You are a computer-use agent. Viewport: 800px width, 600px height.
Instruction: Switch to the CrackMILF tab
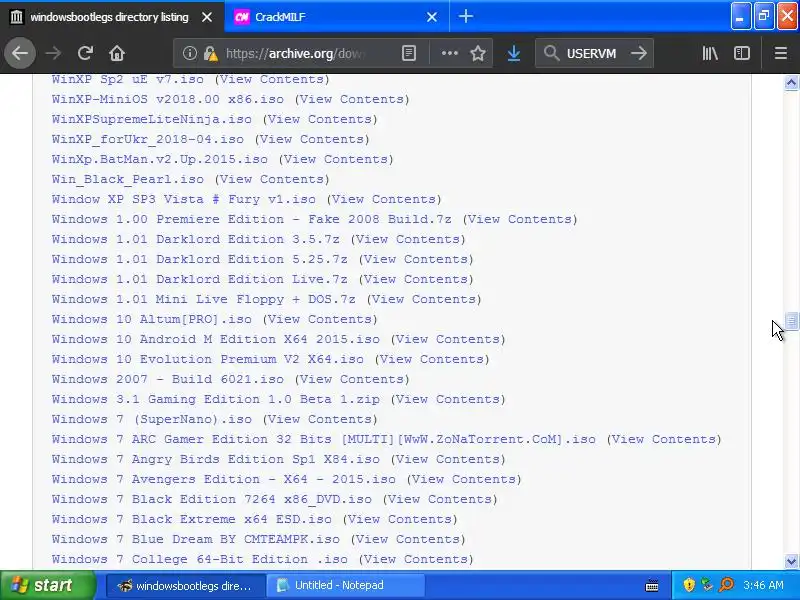(x=337, y=17)
